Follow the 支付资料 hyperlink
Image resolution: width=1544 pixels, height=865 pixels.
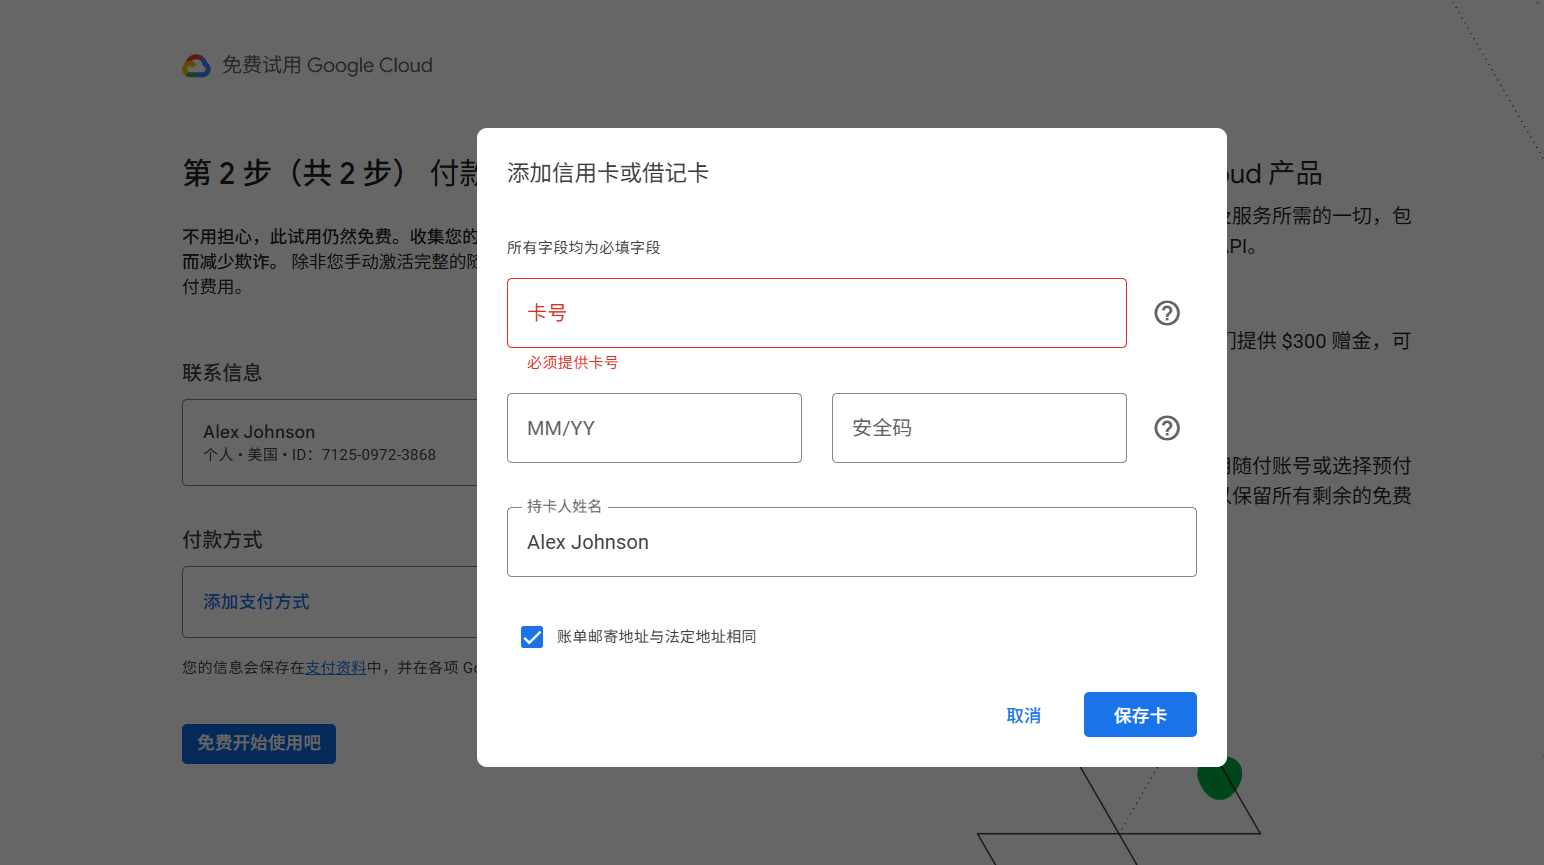tap(335, 667)
